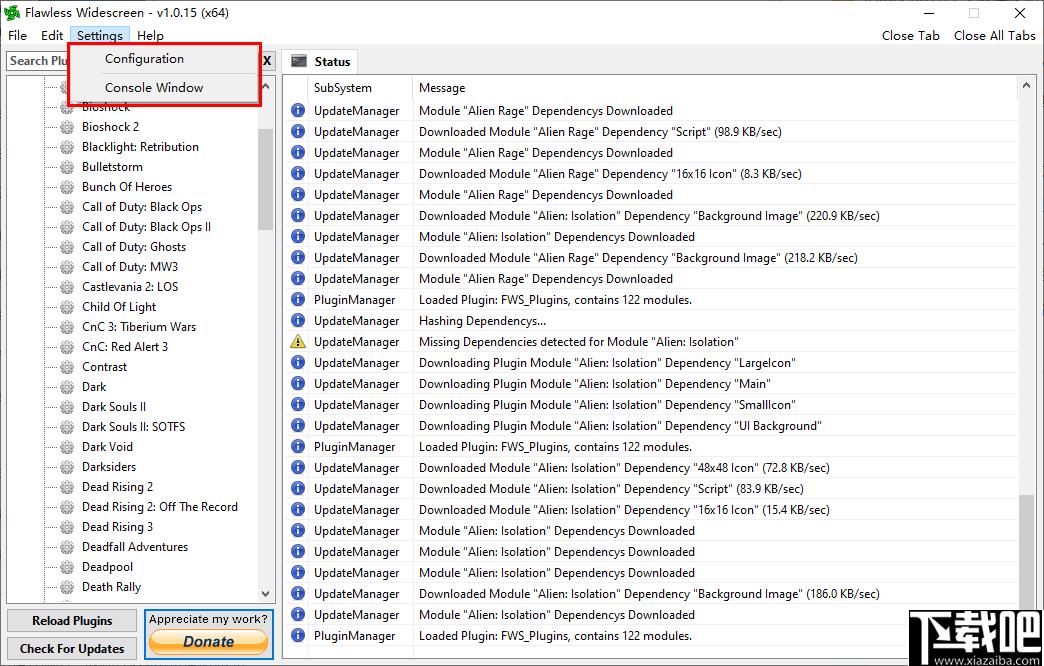Click warning icon on Missing Dependencies row
Viewport: 1044px width, 666px height.
point(298,342)
